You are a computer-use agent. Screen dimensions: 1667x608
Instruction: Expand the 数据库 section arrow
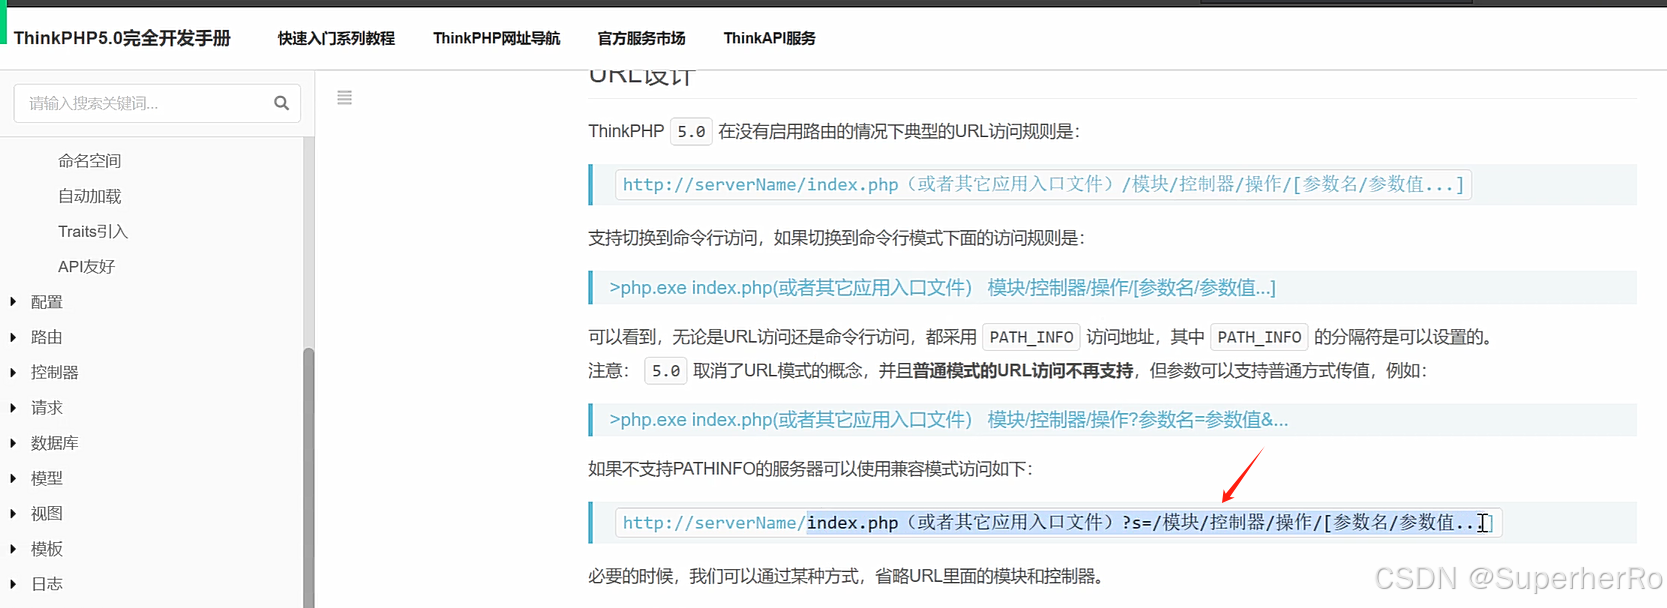pyautogui.click(x=13, y=443)
